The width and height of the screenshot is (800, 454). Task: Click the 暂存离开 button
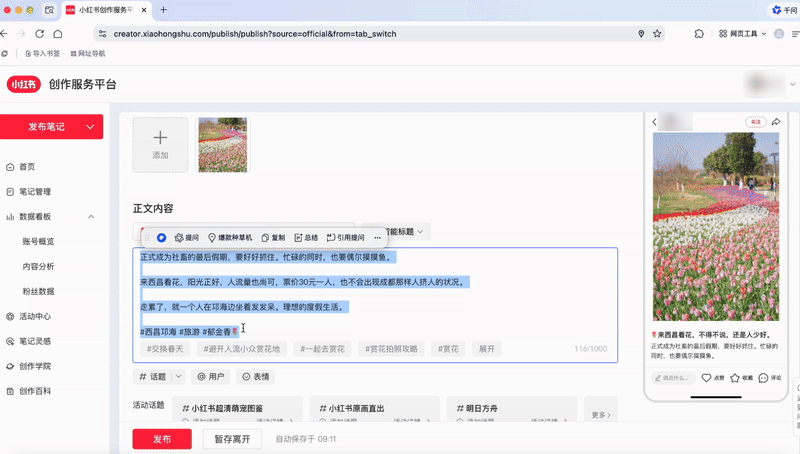(232, 439)
